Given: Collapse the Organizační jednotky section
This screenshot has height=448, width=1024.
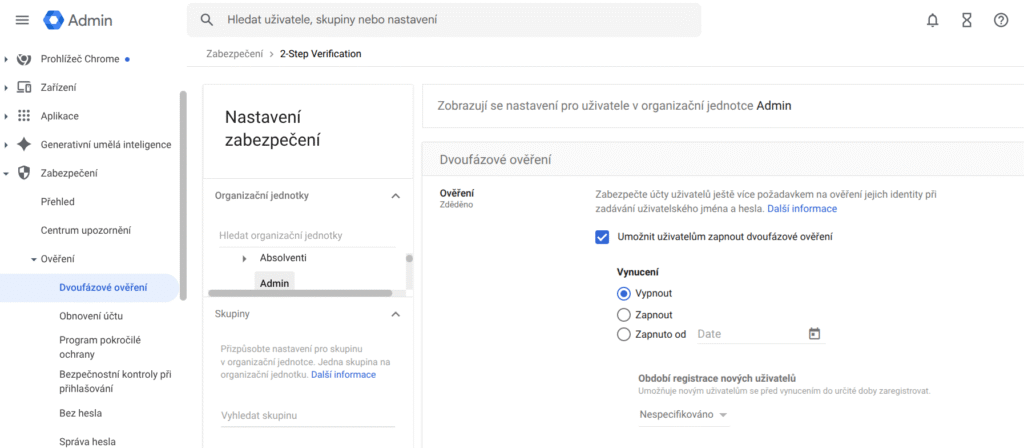Looking at the screenshot, I should click(395, 196).
